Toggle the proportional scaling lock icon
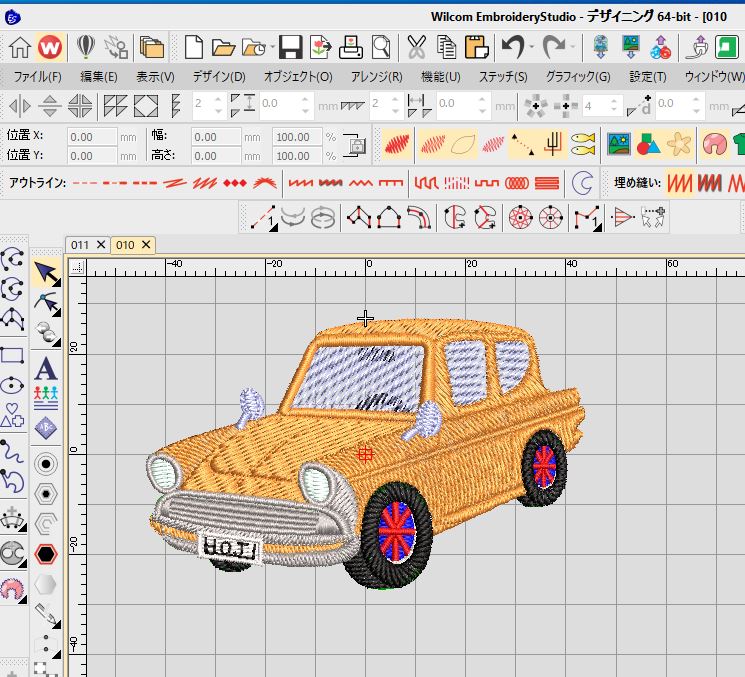Viewport: 745px width, 677px height. pyautogui.click(x=355, y=145)
